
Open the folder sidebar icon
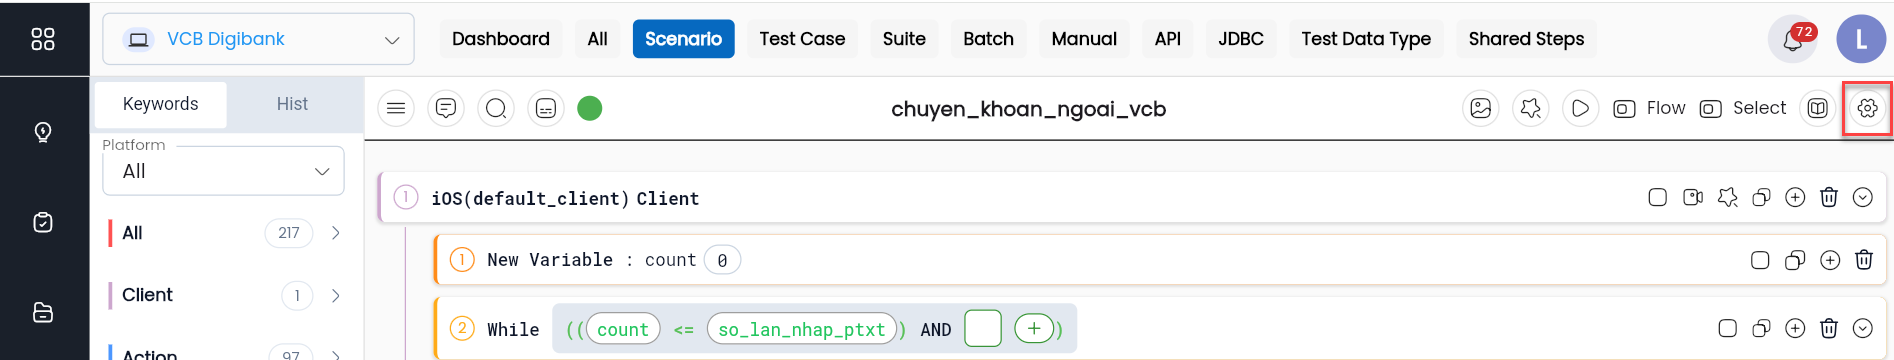43,312
